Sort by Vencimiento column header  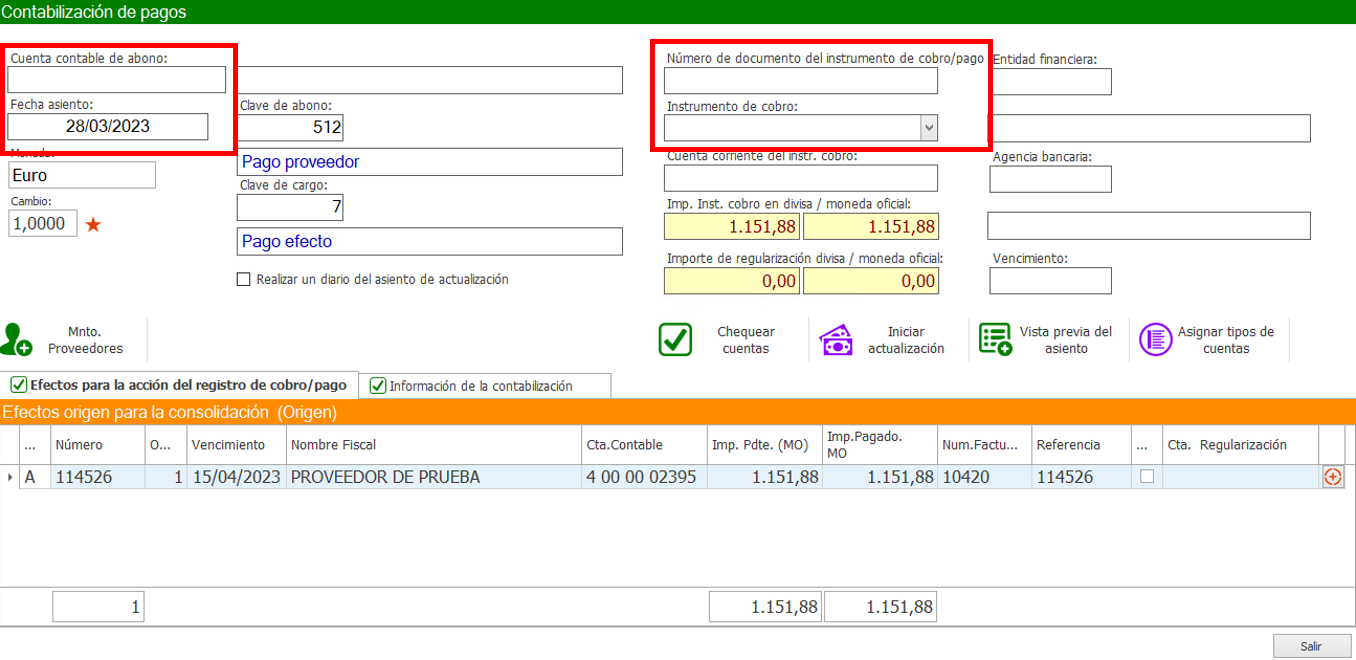[x=228, y=445]
